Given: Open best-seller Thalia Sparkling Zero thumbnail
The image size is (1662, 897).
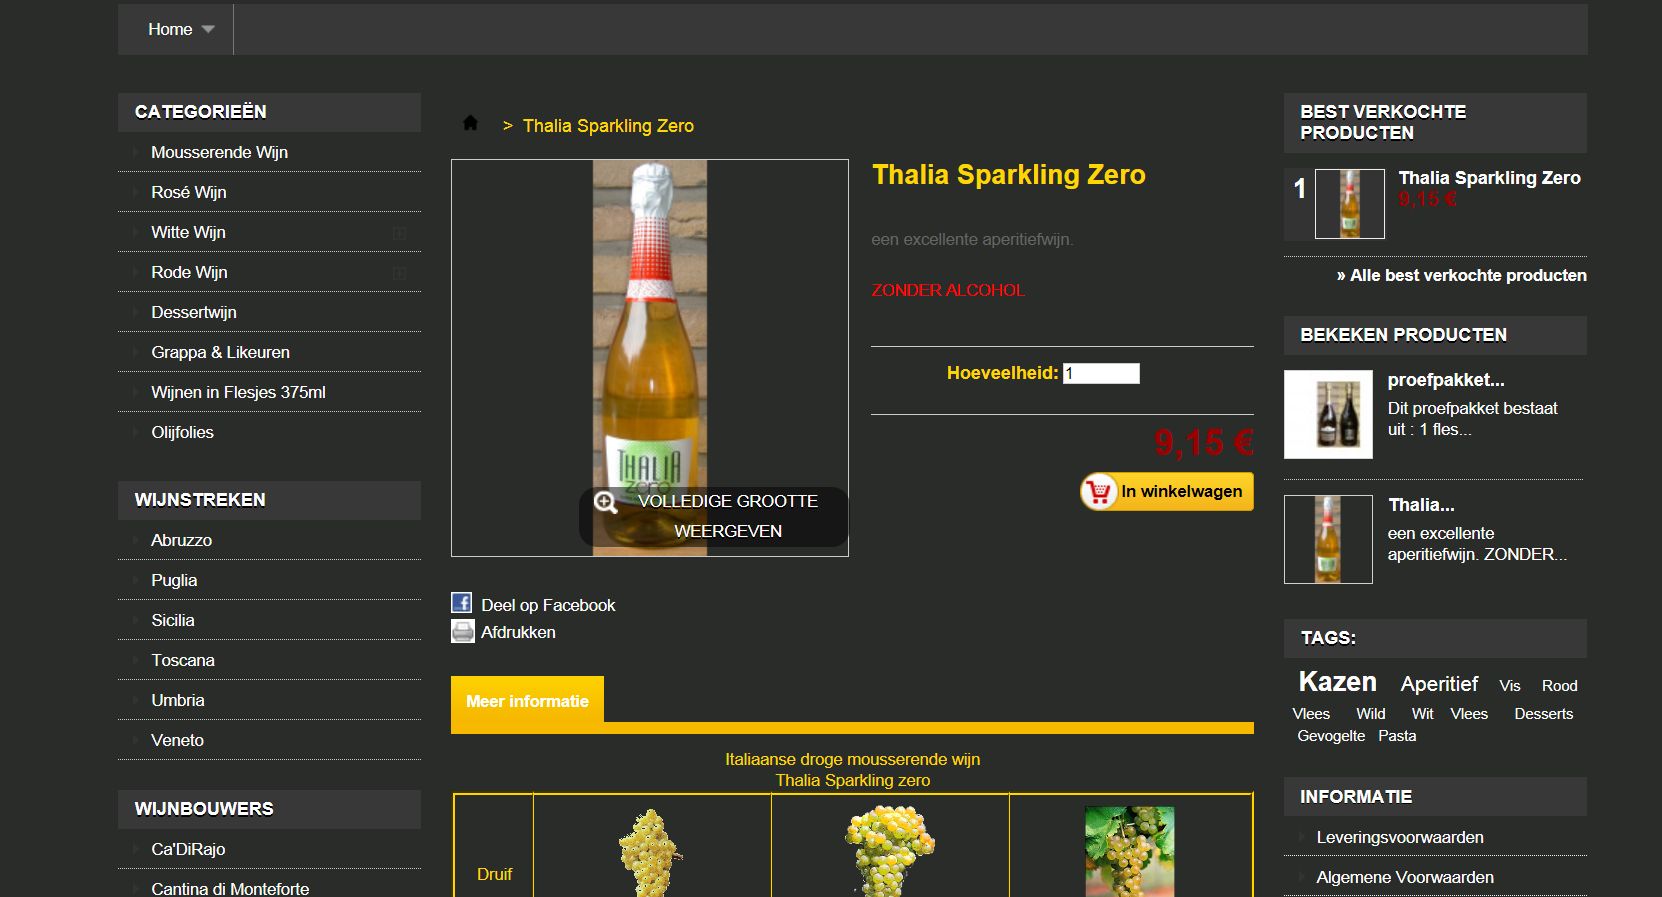Looking at the screenshot, I should pos(1350,204).
